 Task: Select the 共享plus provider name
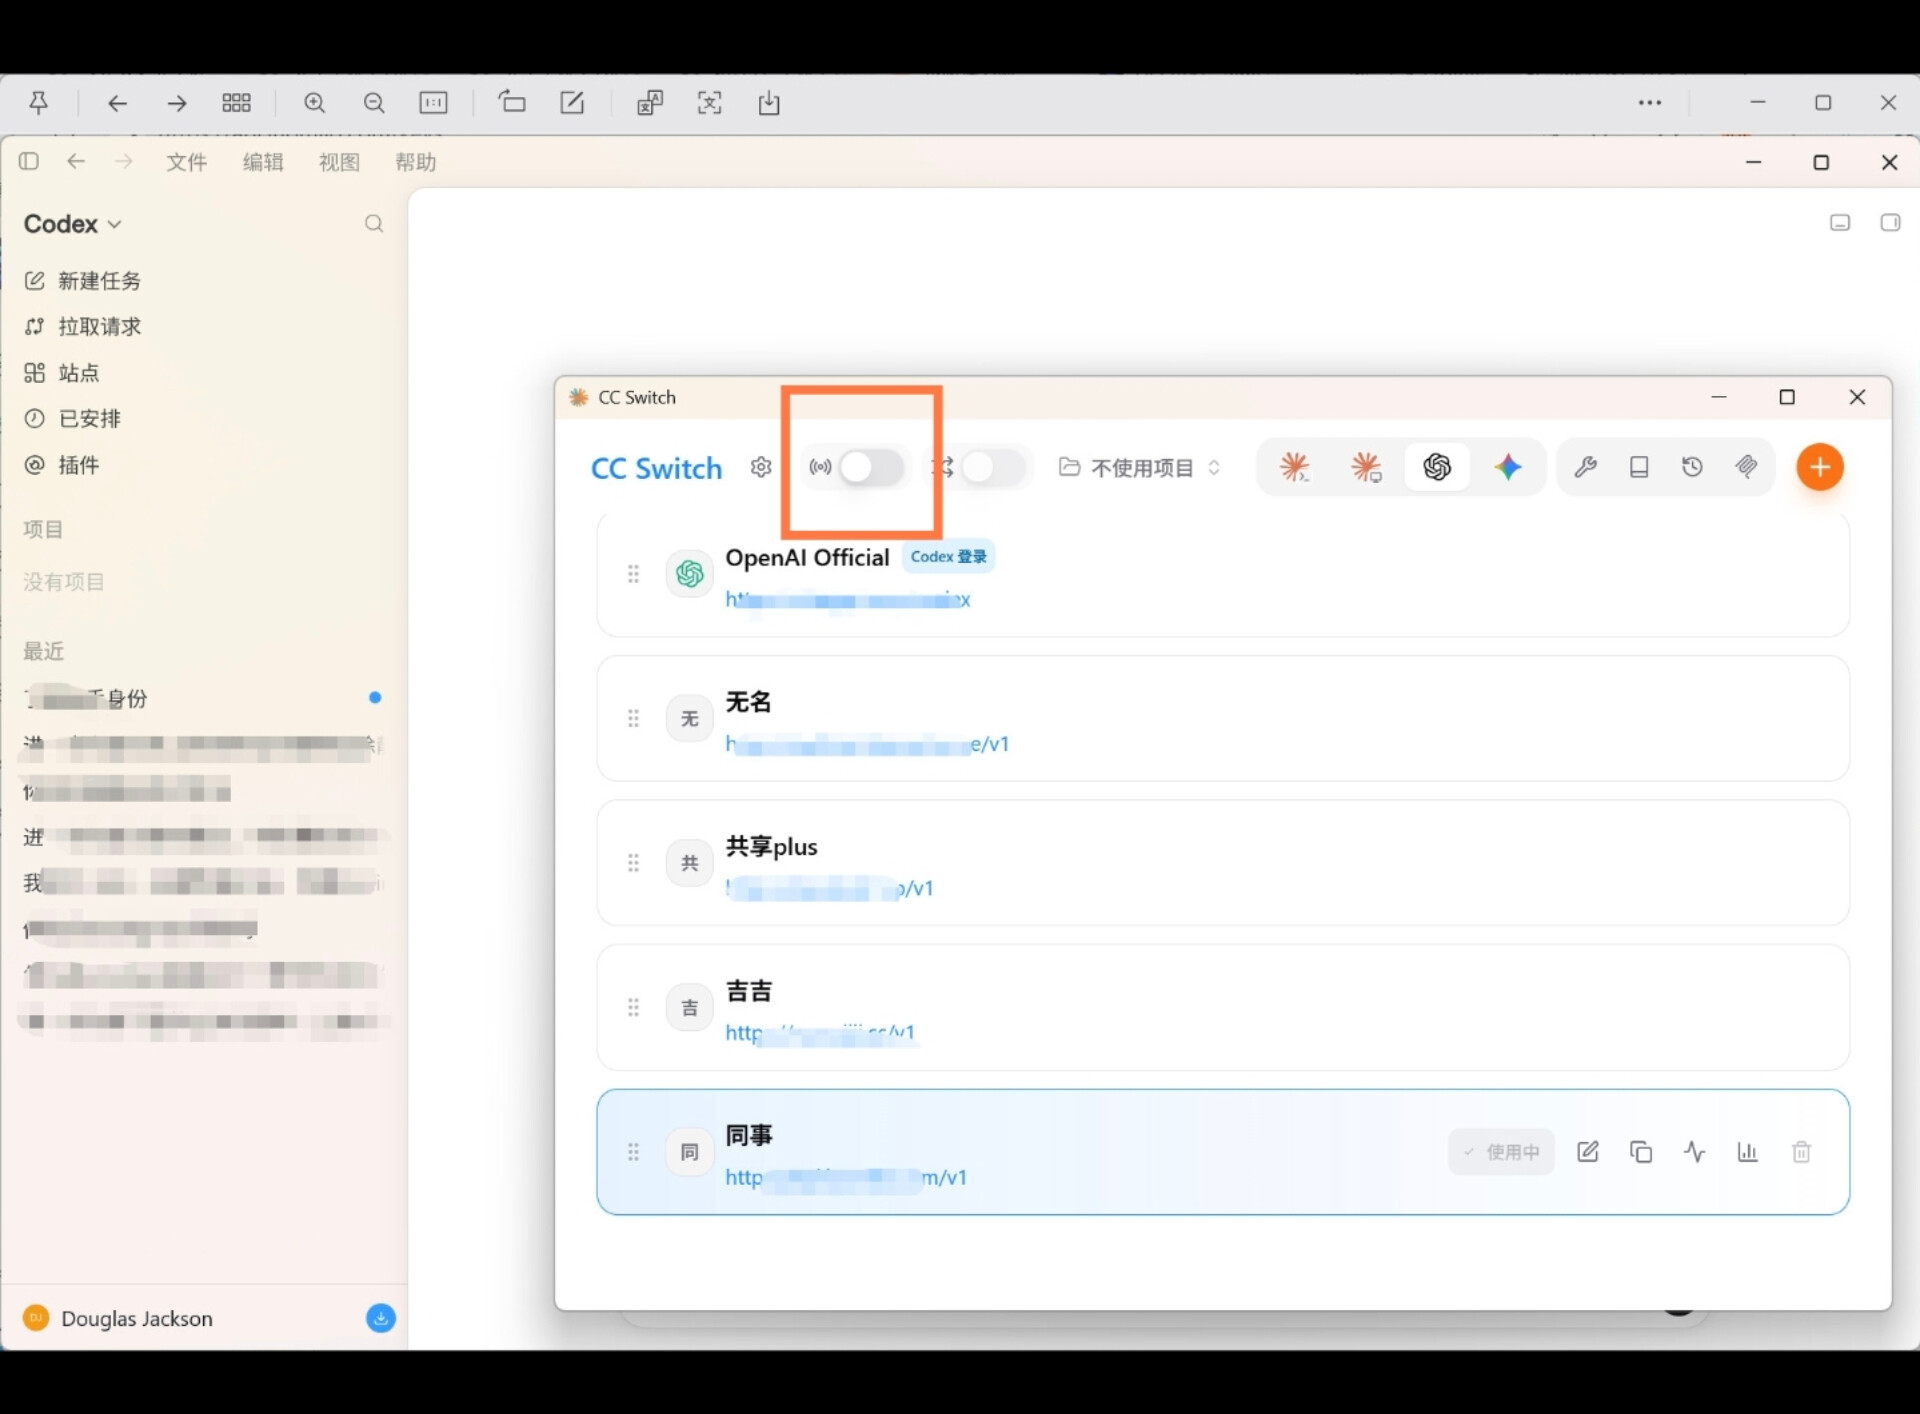[x=771, y=847]
